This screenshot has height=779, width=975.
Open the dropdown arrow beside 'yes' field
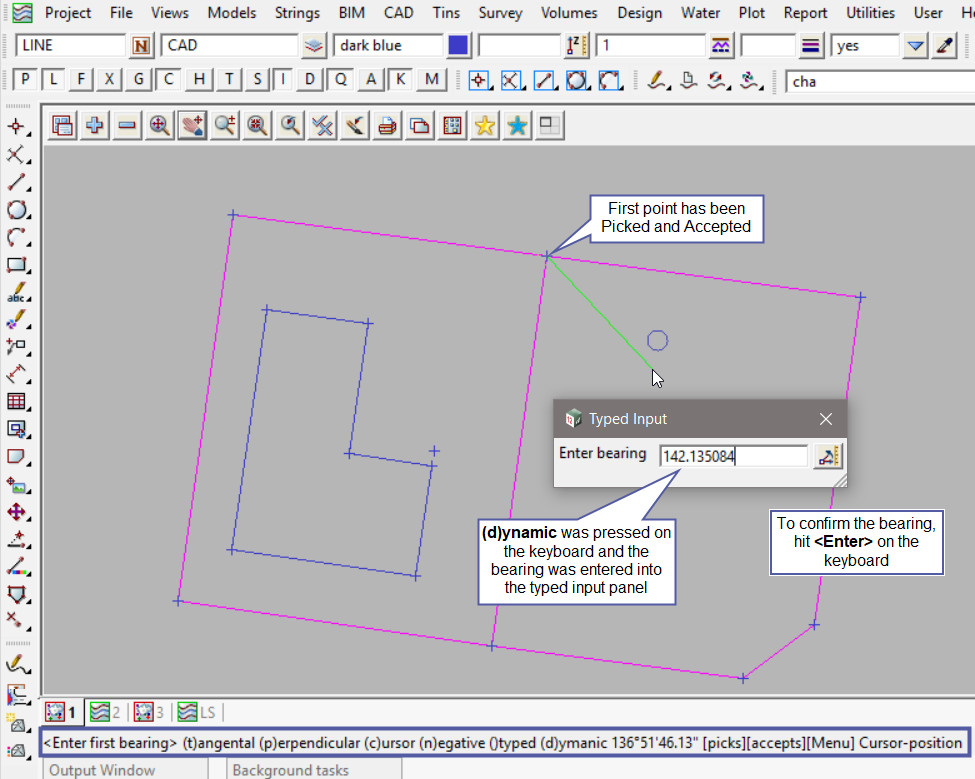tap(915, 46)
